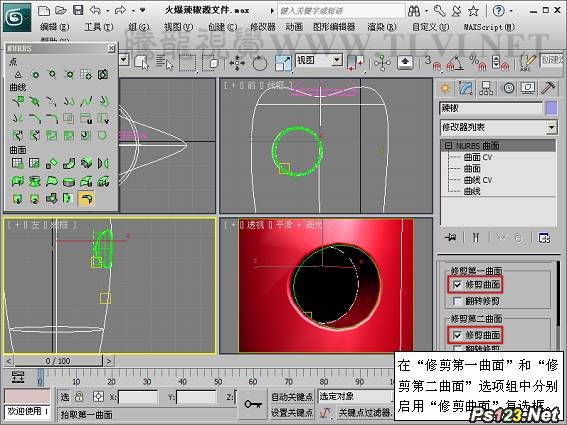
Task: Uncheck 修剪曲面 under 修剪第一曲面
Action: [x=457, y=285]
